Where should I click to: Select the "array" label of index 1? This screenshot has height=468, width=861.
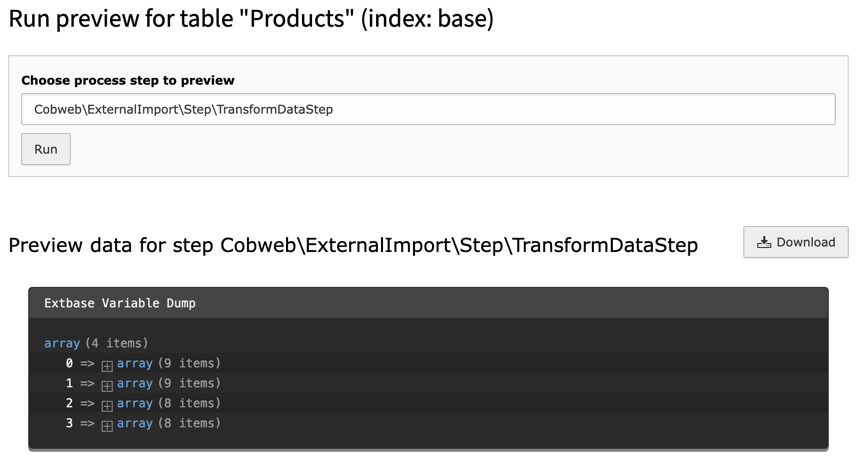135,383
